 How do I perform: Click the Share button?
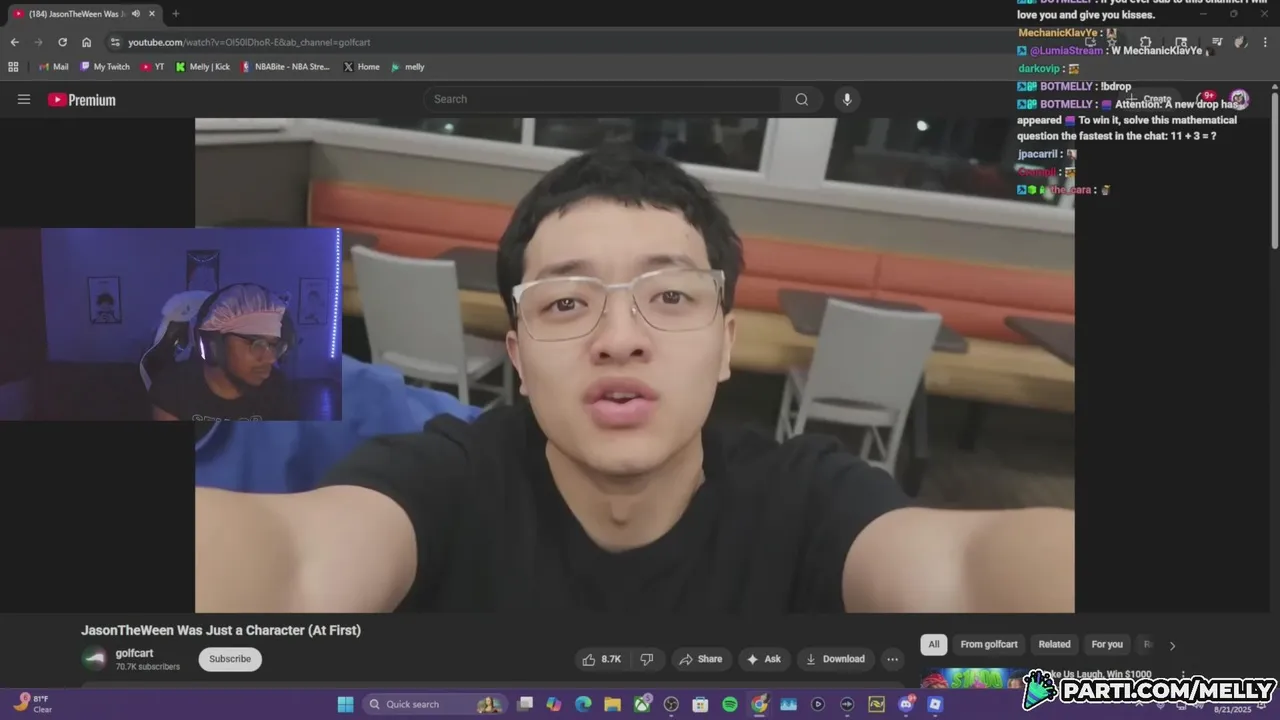[x=700, y=659]
